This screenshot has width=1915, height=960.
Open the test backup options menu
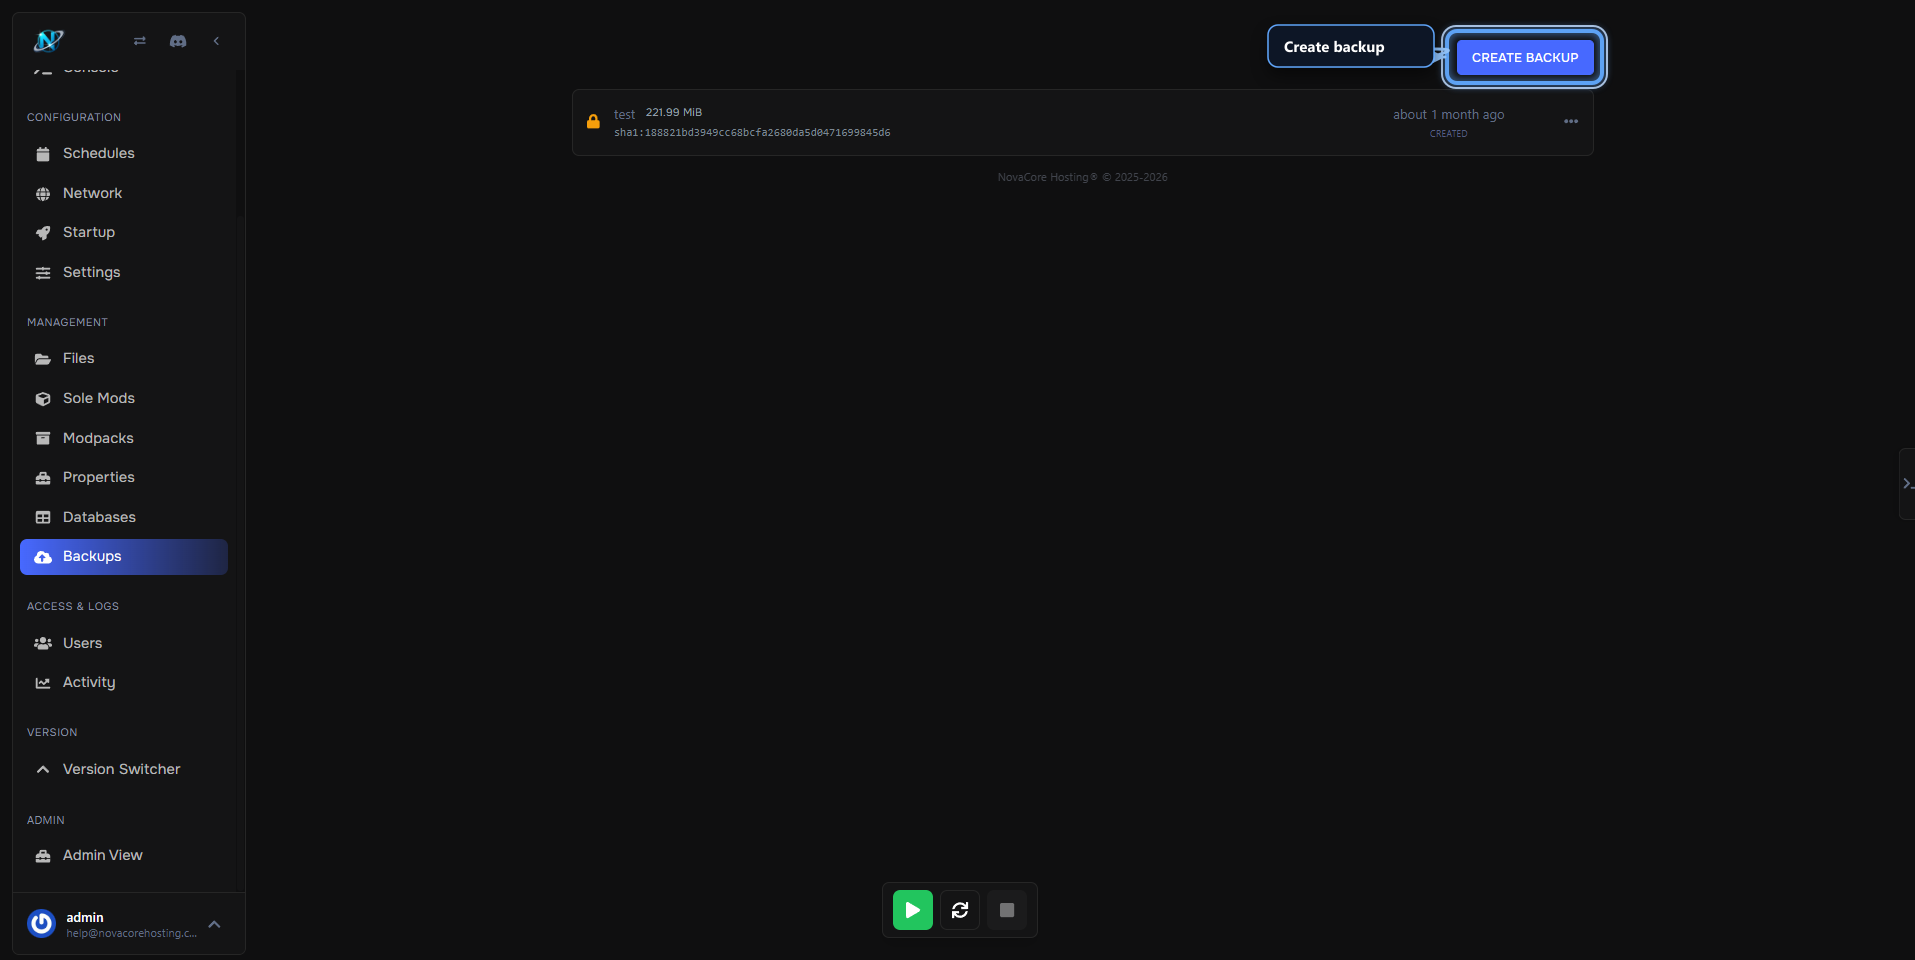tap(1571, 121)
